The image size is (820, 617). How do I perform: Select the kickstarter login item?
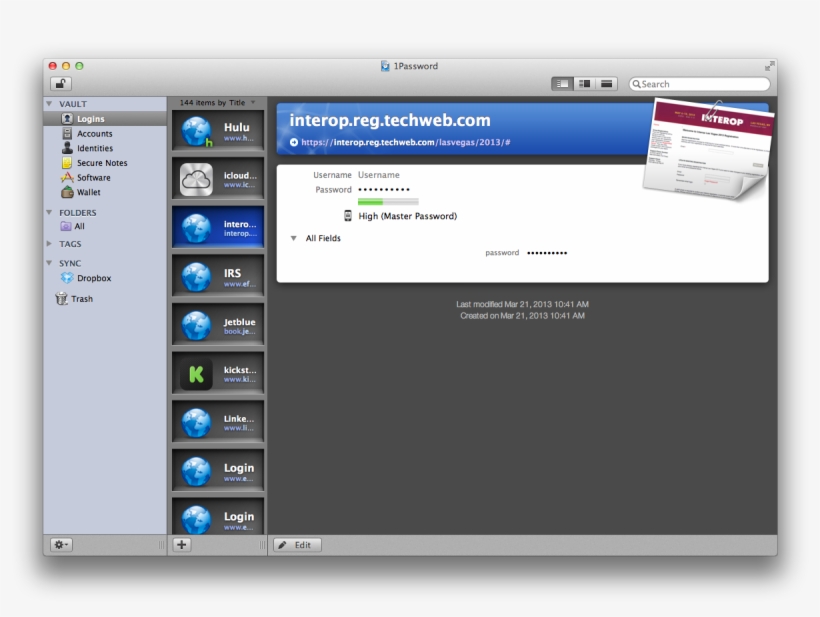(x=218, y=373)
